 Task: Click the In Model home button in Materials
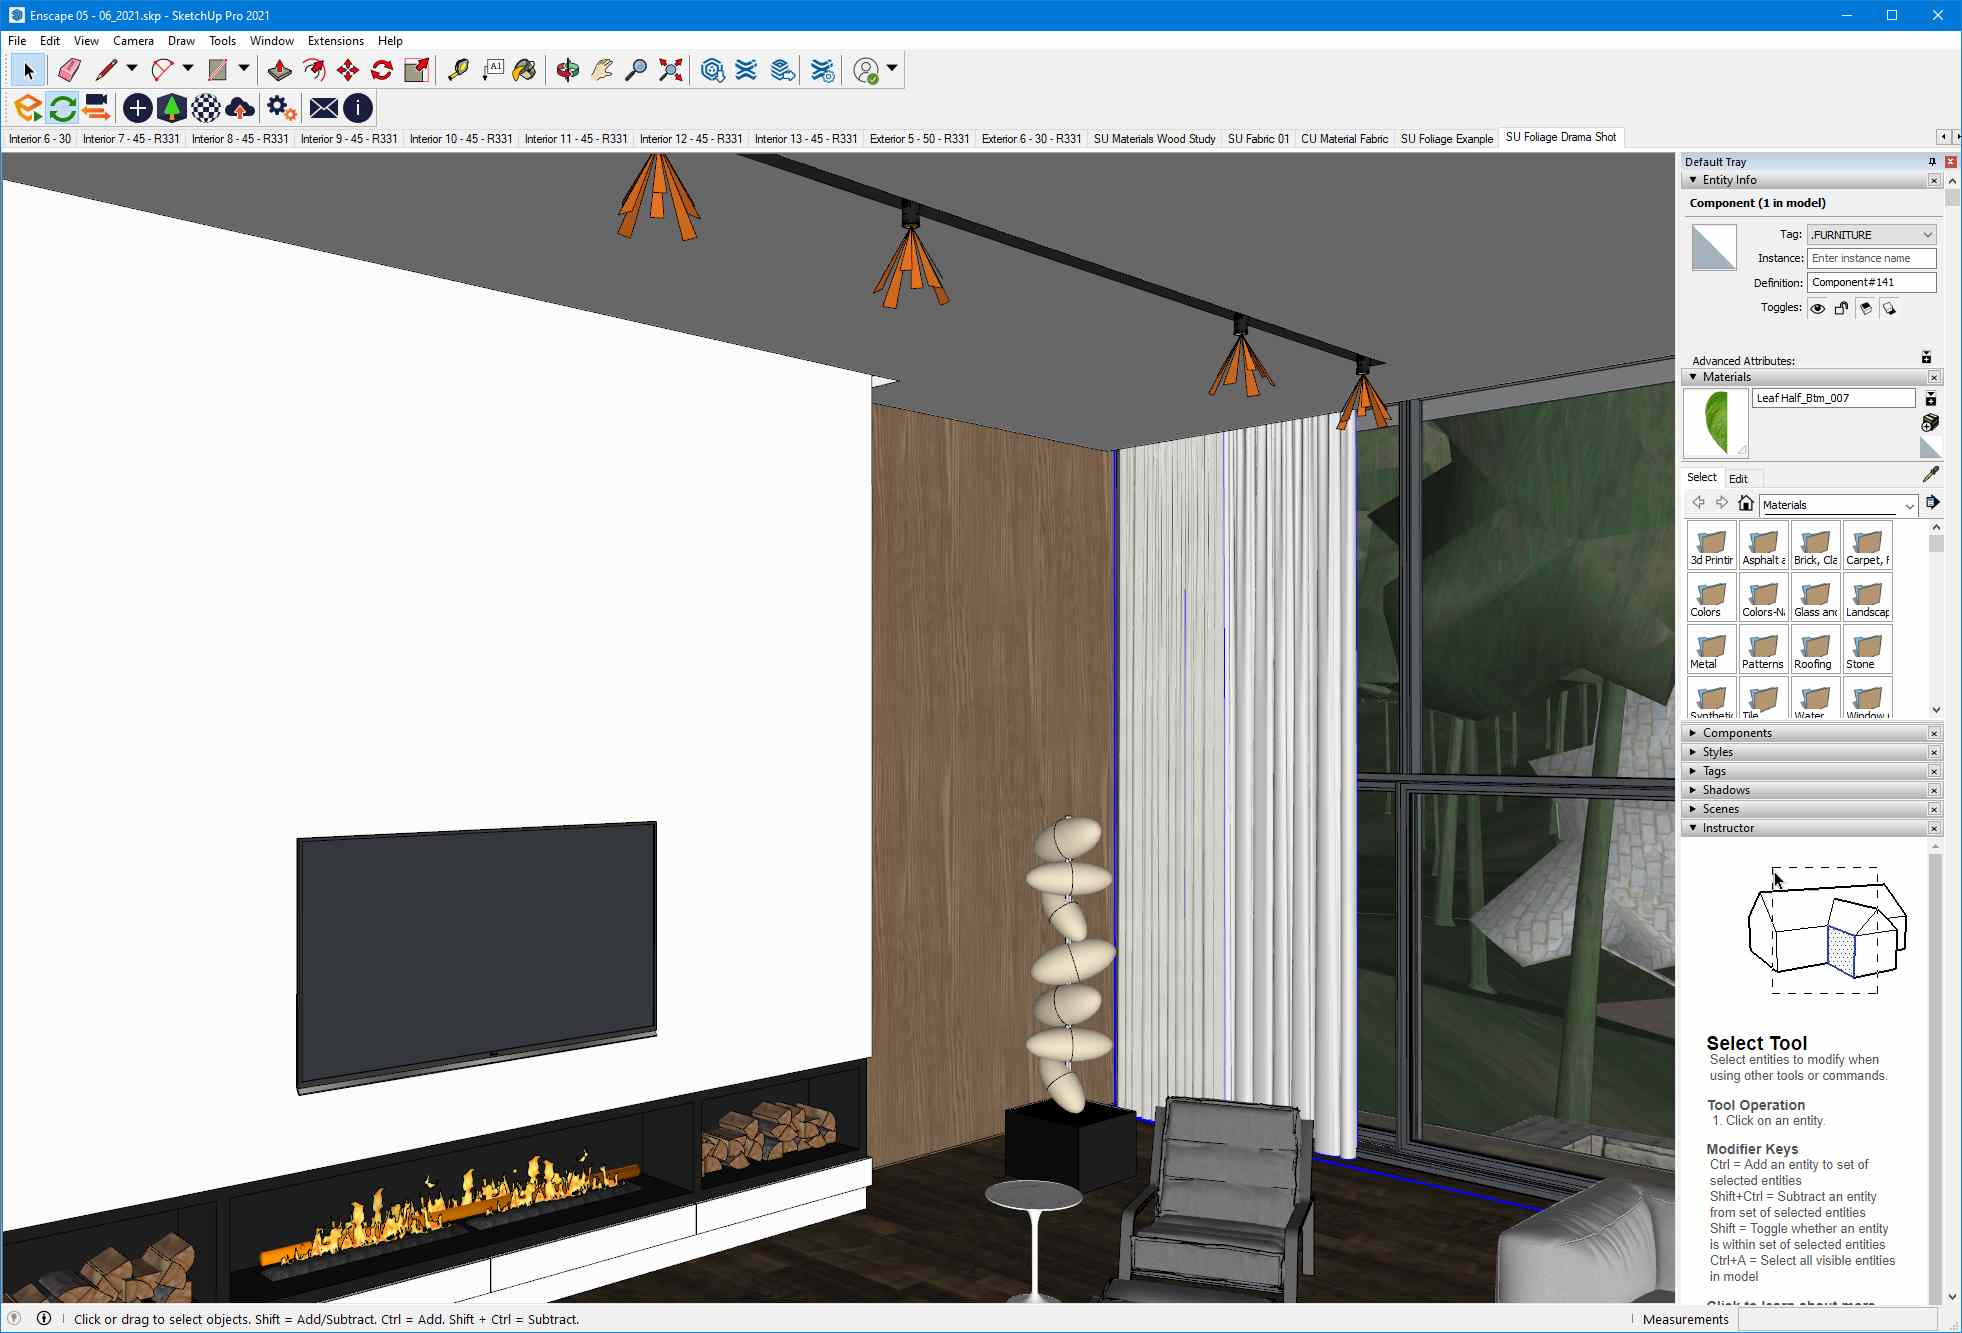pos(1746,503)
